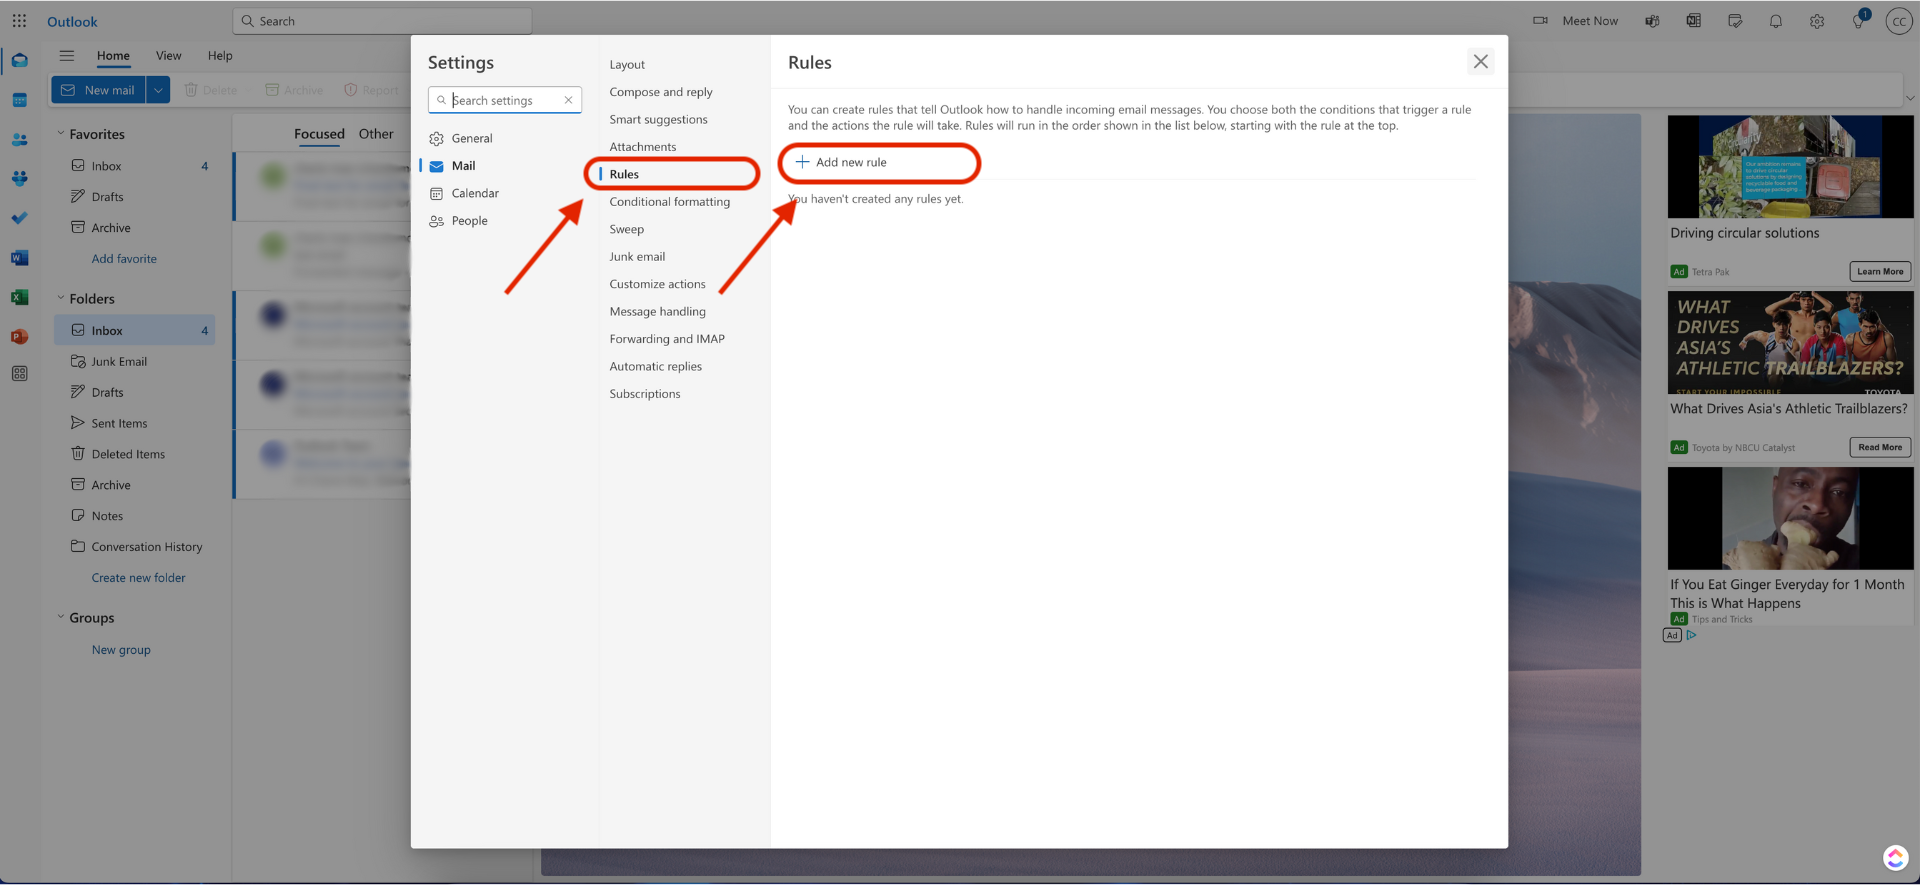Click the New mail button

tap(98, 90)
